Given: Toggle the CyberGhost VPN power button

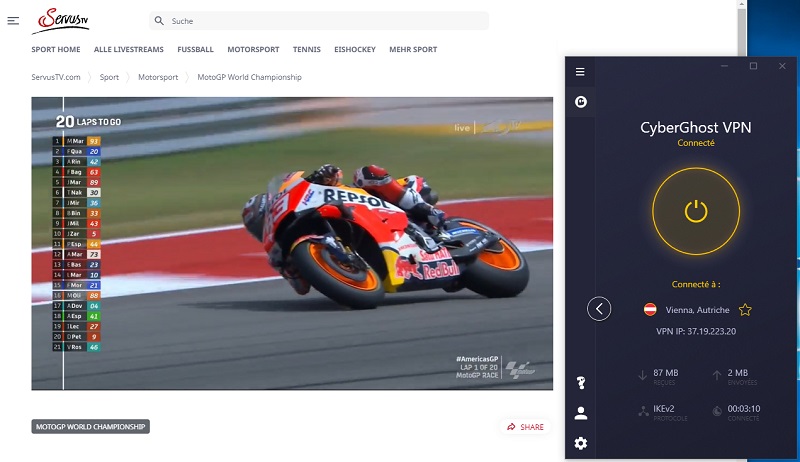Looking at the screenshot, I should tap(696, 211).
